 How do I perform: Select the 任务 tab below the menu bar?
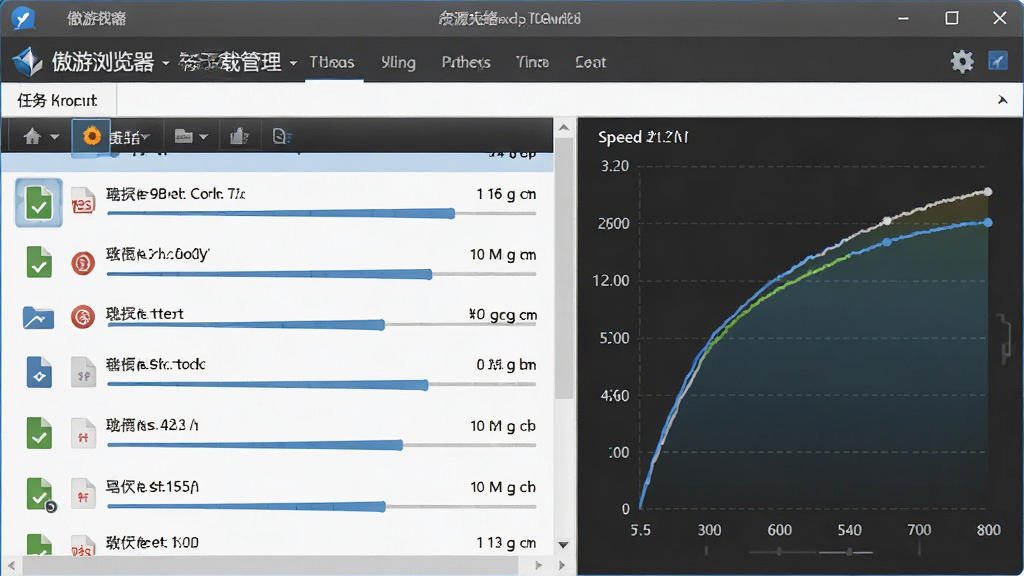[x=57, y=101]
